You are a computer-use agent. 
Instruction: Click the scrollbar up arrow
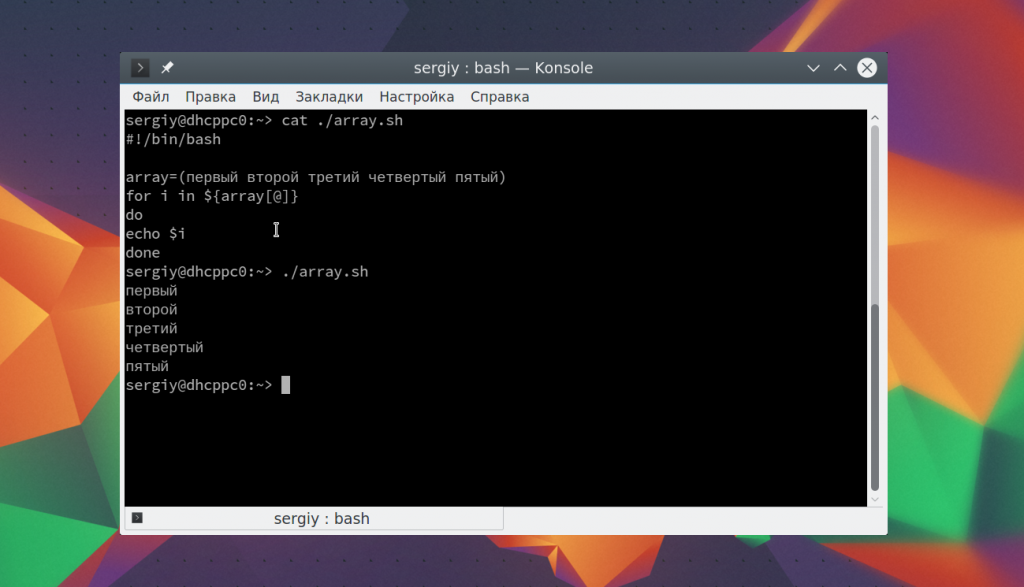[x=875, y=119]
